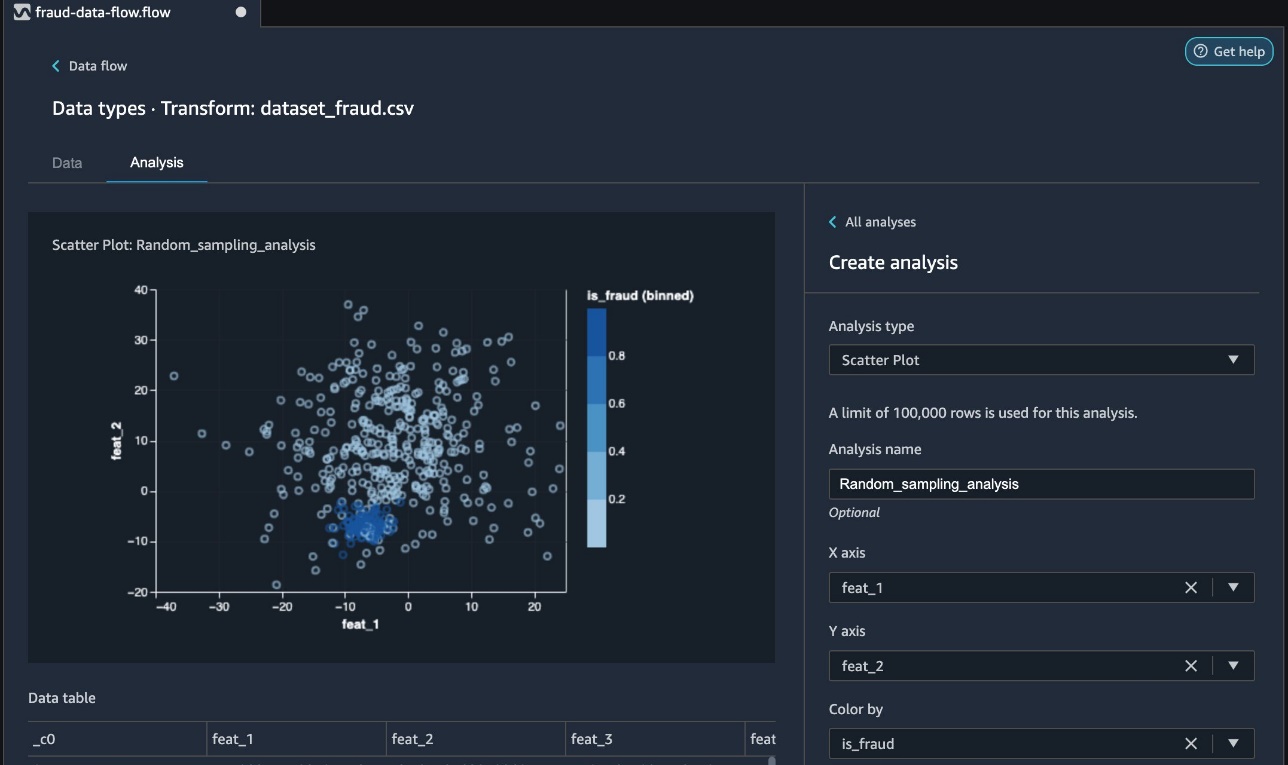Screen dimensions: 1288x765
Task: Clear the X axis feat_1 selection
Action: (1190, 588)
